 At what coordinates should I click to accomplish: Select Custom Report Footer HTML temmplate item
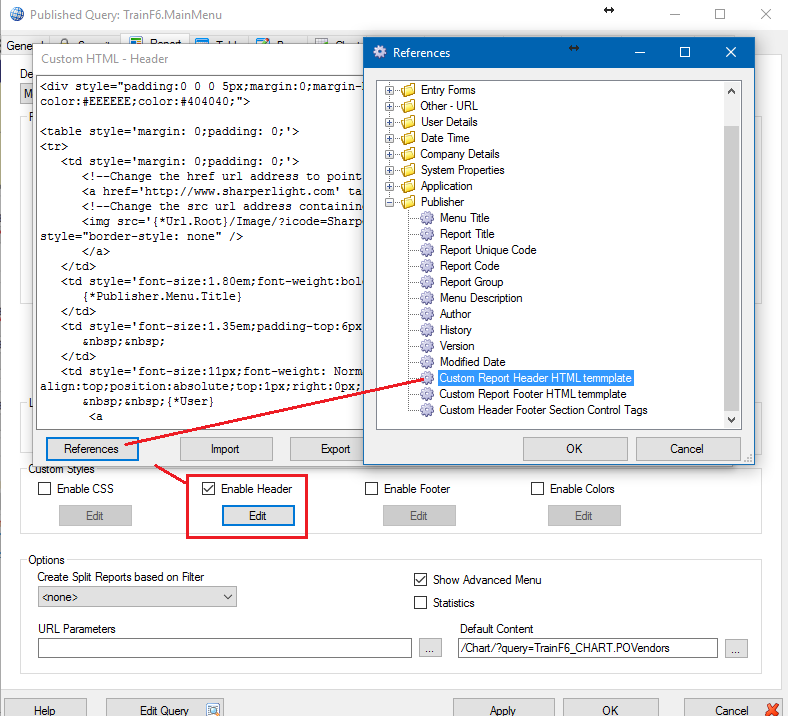coord(533,394)
